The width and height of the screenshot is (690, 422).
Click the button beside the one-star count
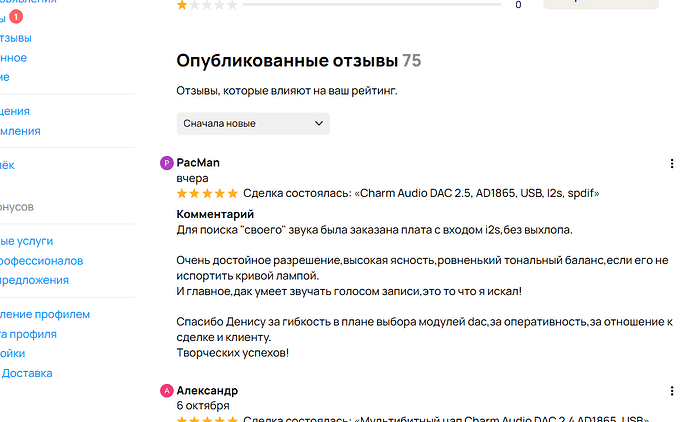coord(601,4)
